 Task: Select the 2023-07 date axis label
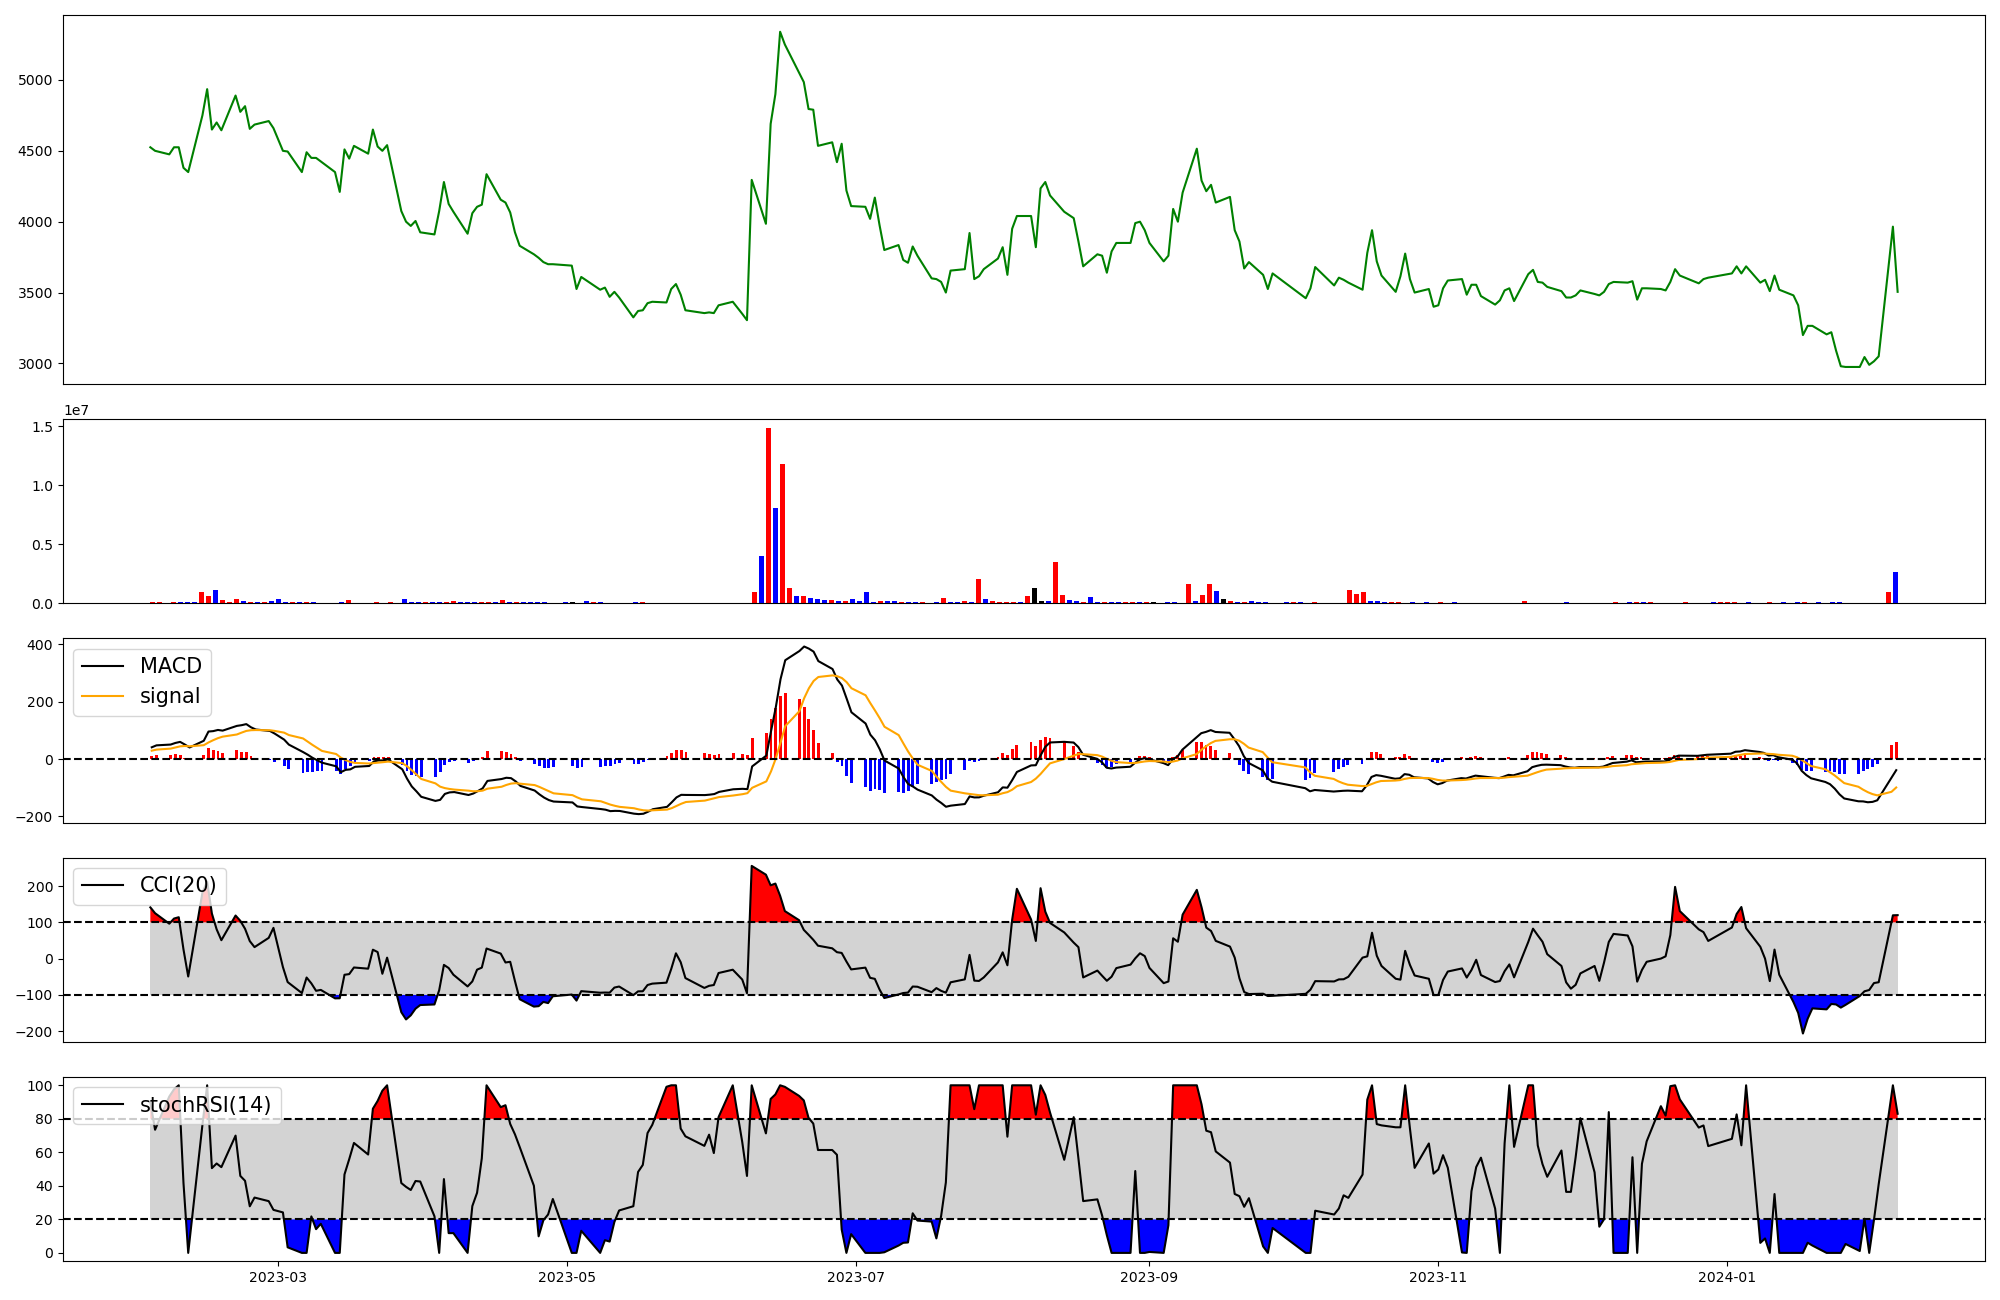[857, 1277]
